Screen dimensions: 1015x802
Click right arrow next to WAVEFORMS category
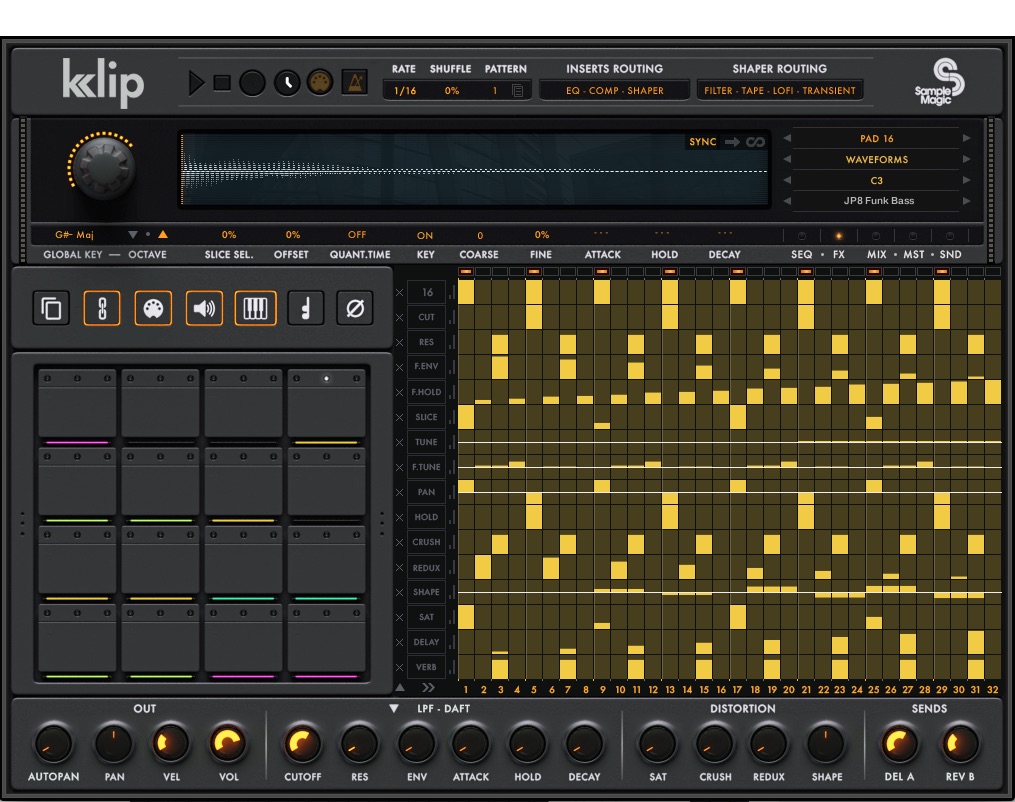click(x=966, y=159)
